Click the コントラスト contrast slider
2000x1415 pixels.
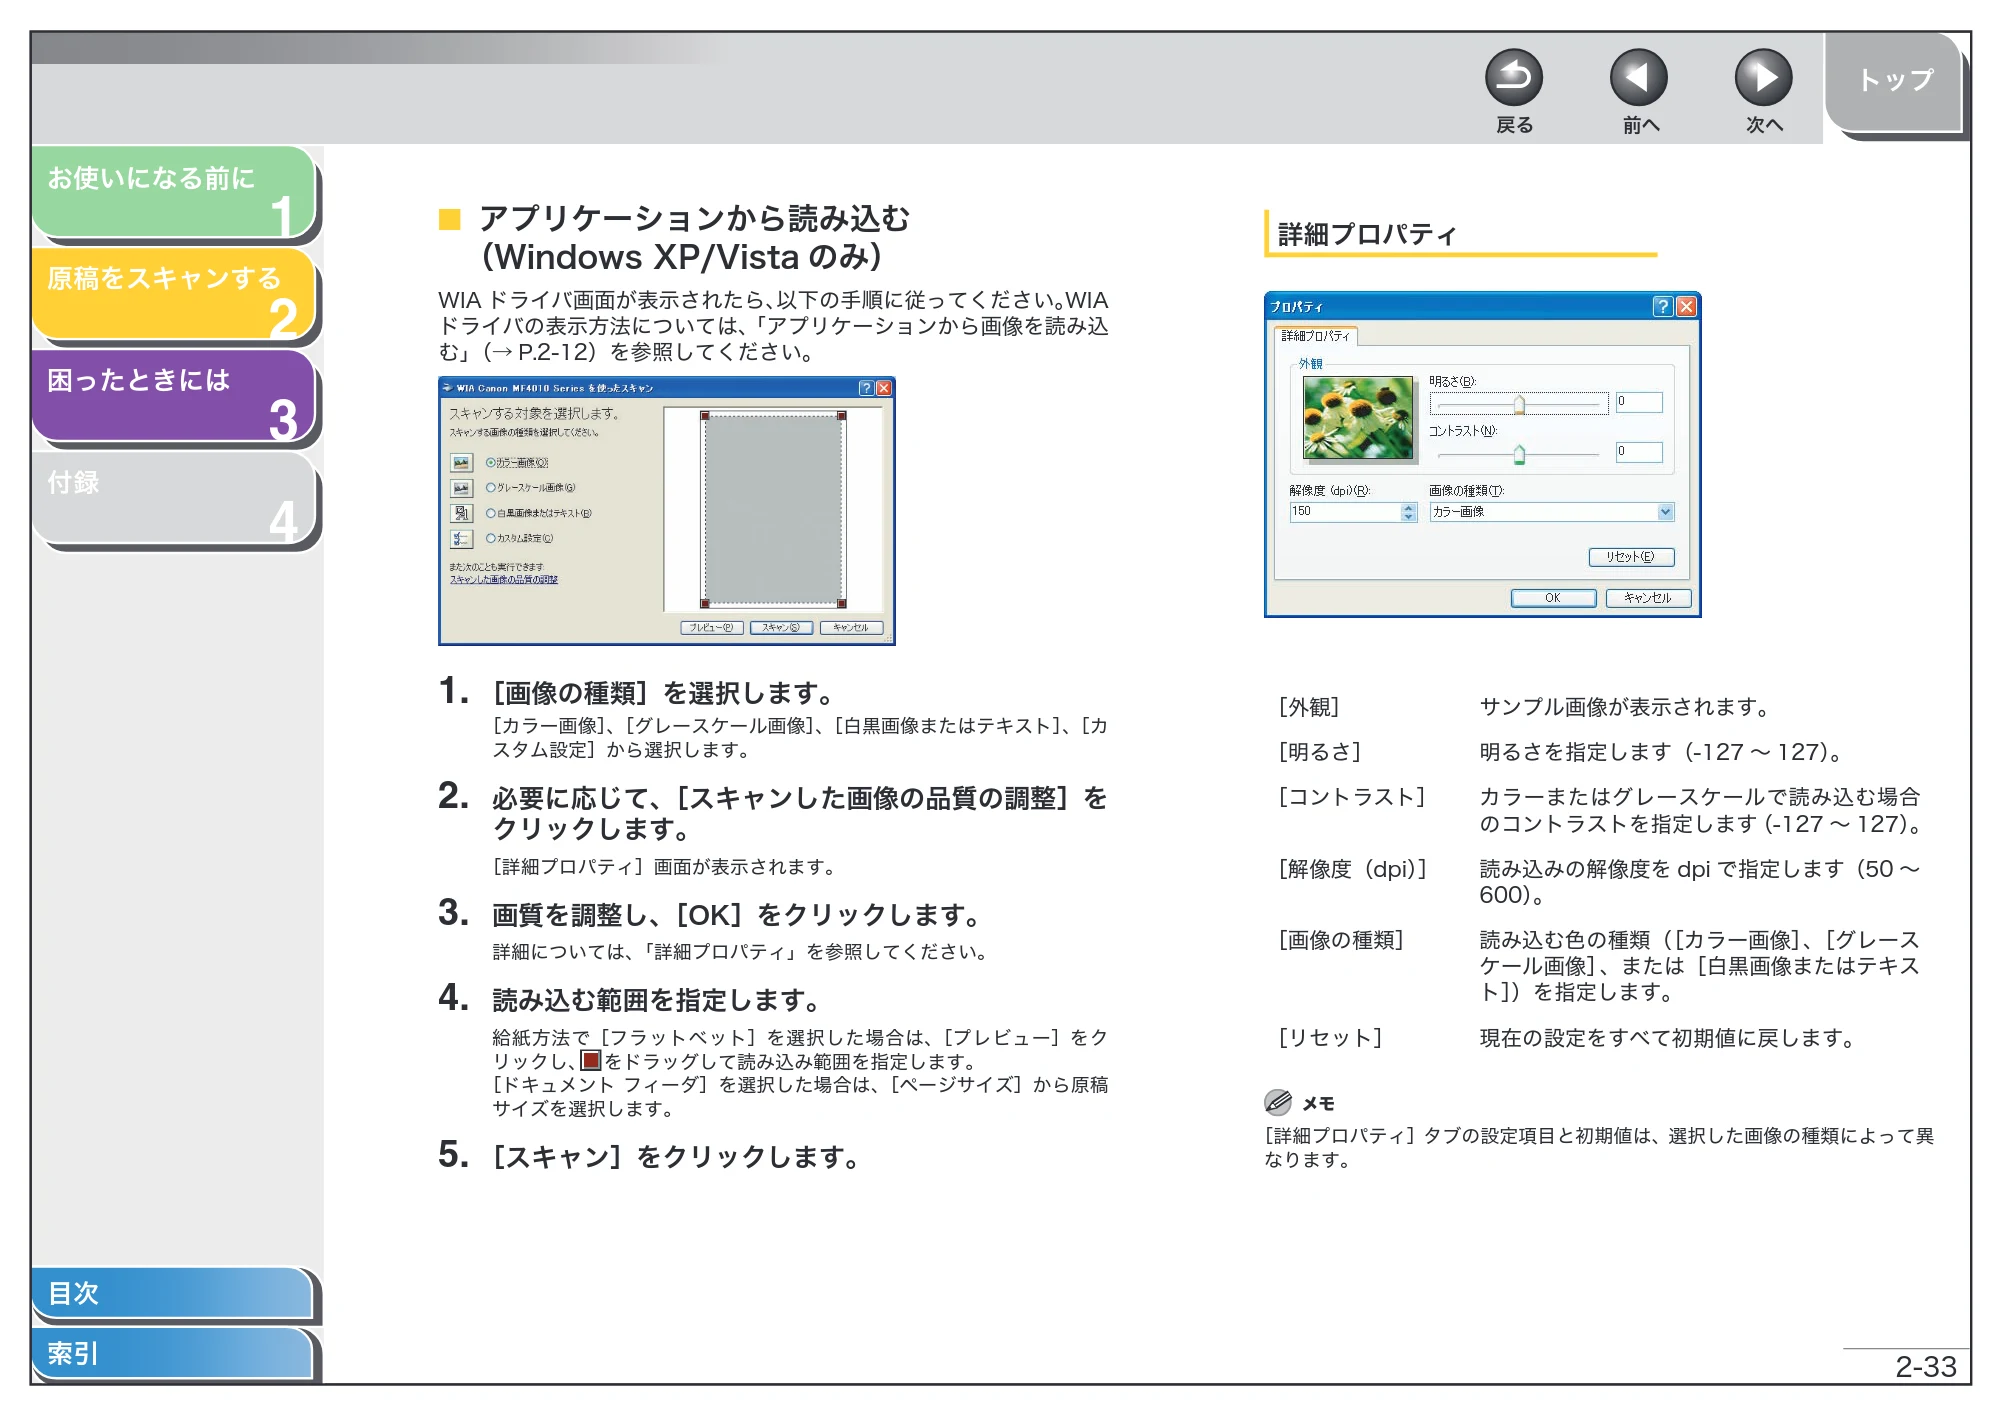1519,455
